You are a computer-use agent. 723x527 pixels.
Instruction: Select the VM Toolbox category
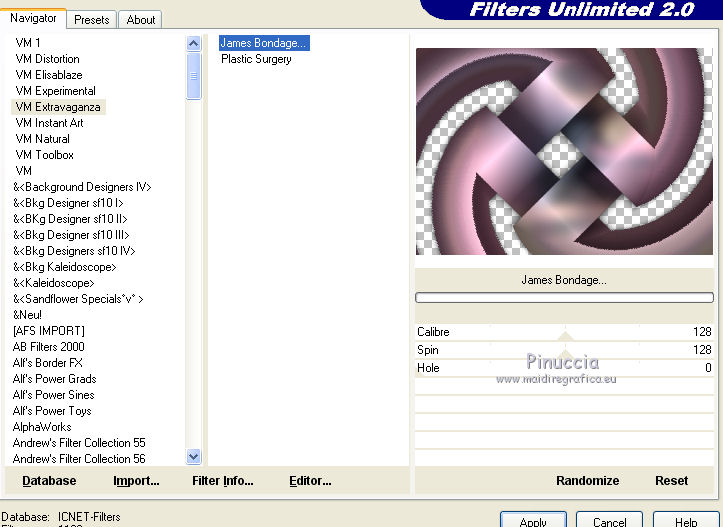point(44,155)
